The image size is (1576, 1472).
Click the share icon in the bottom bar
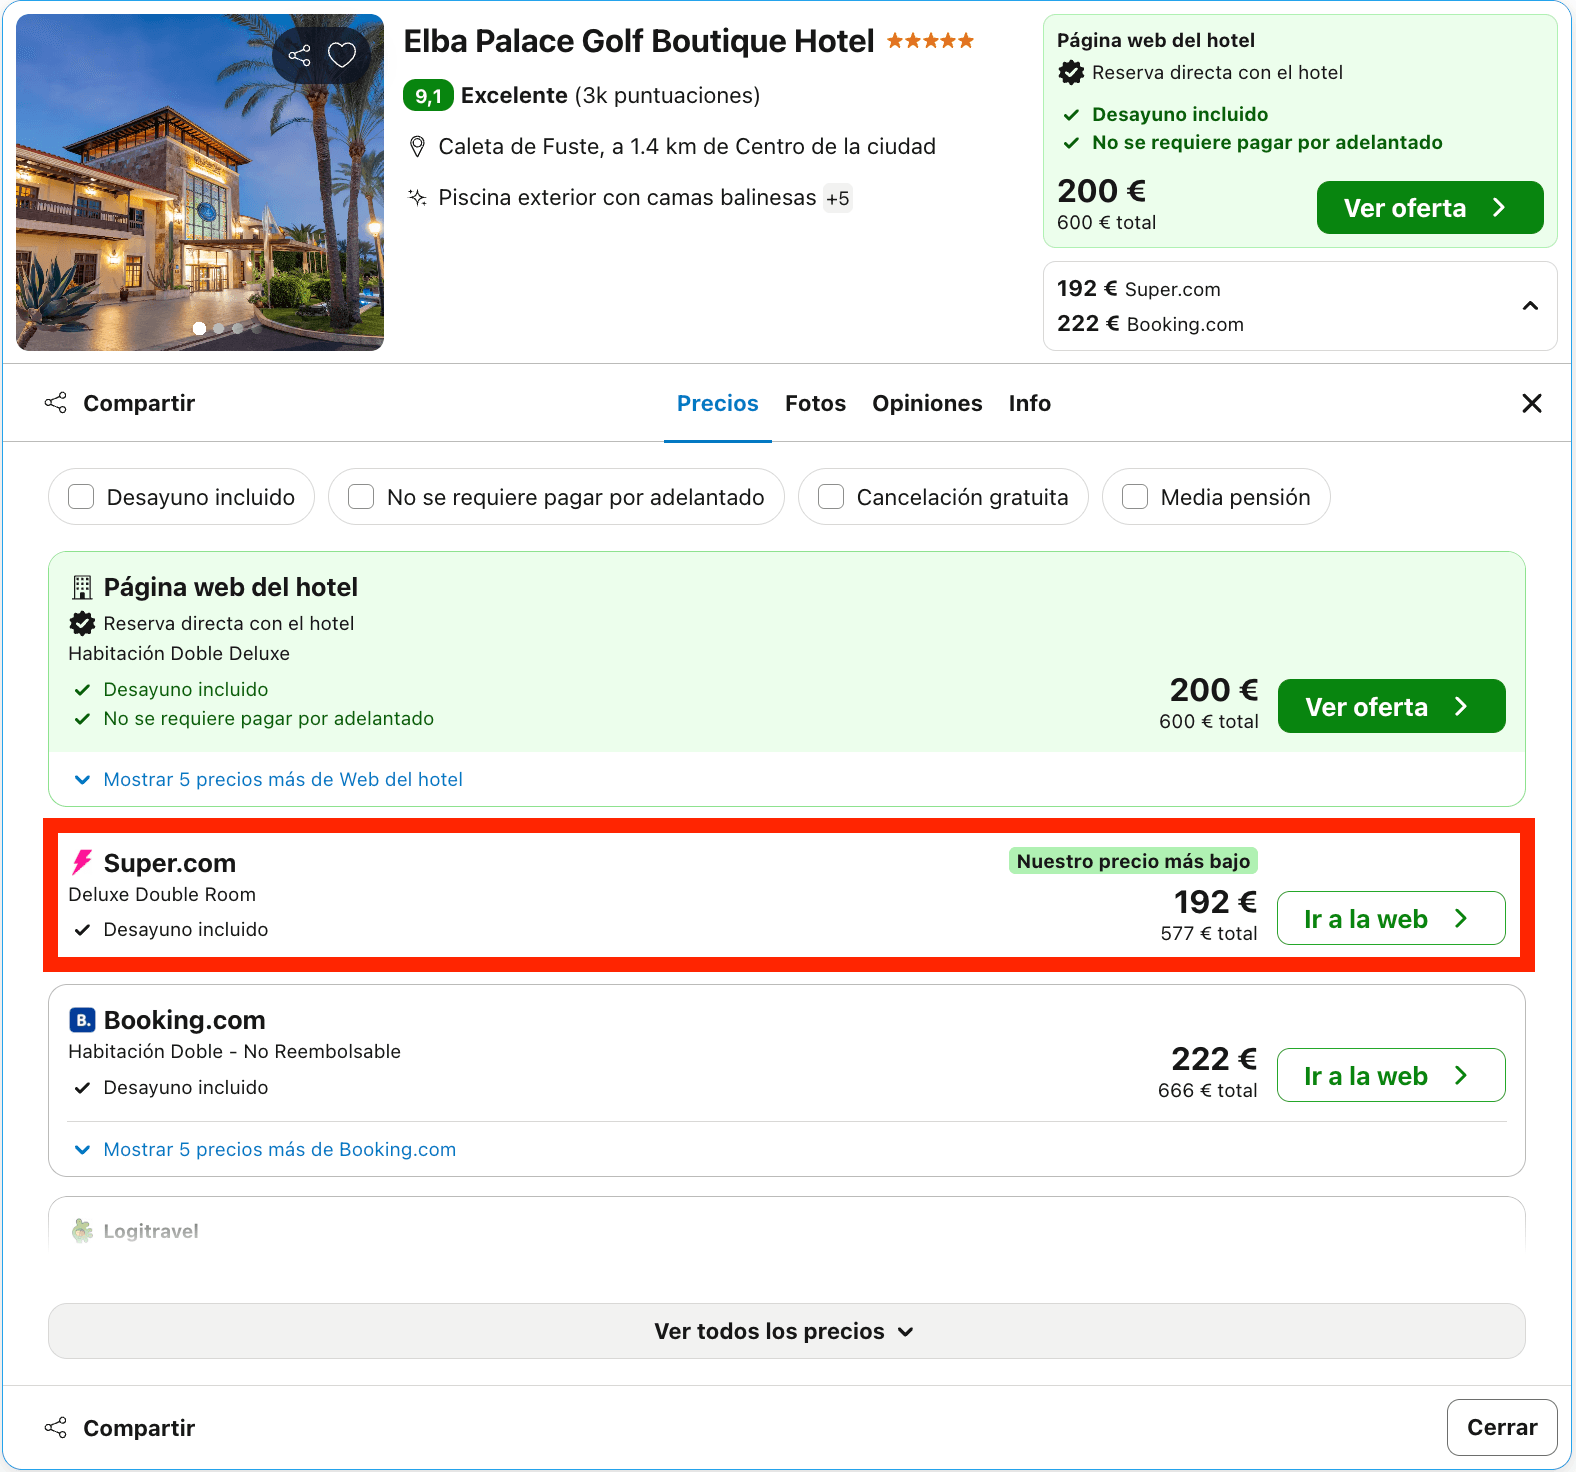56,1428
